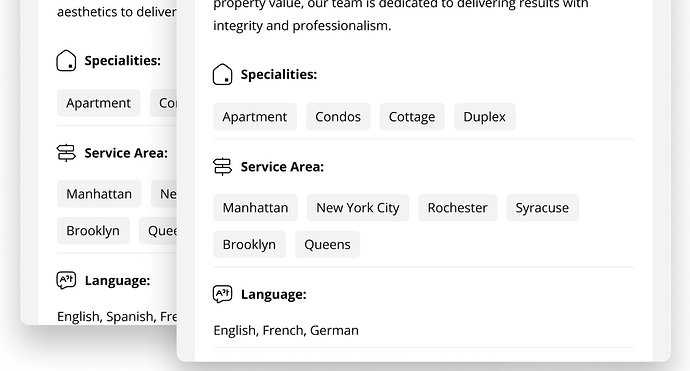Choose the Rochester service area tag

point(458,208)
